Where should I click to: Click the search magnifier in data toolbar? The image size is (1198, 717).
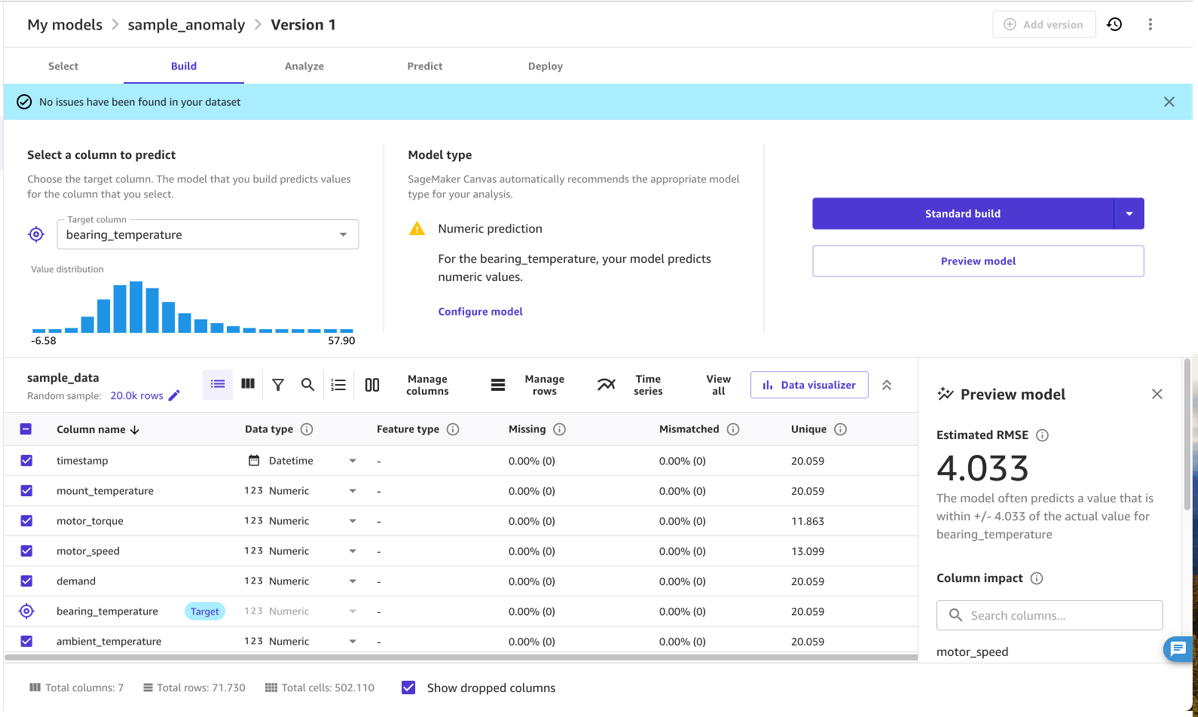308,384
